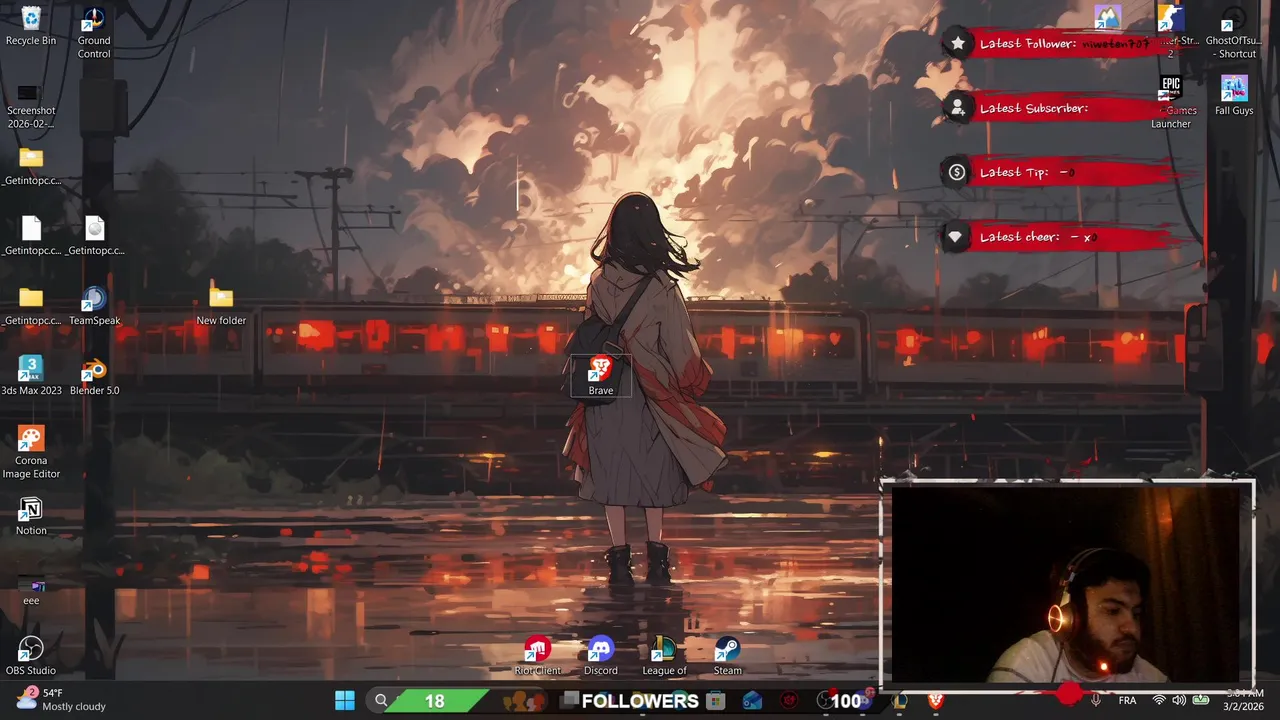The height and width of the screenshot is (720, 1280).
Task: Switch to Brave in the taskbar
Action: (x=936, y=700)
